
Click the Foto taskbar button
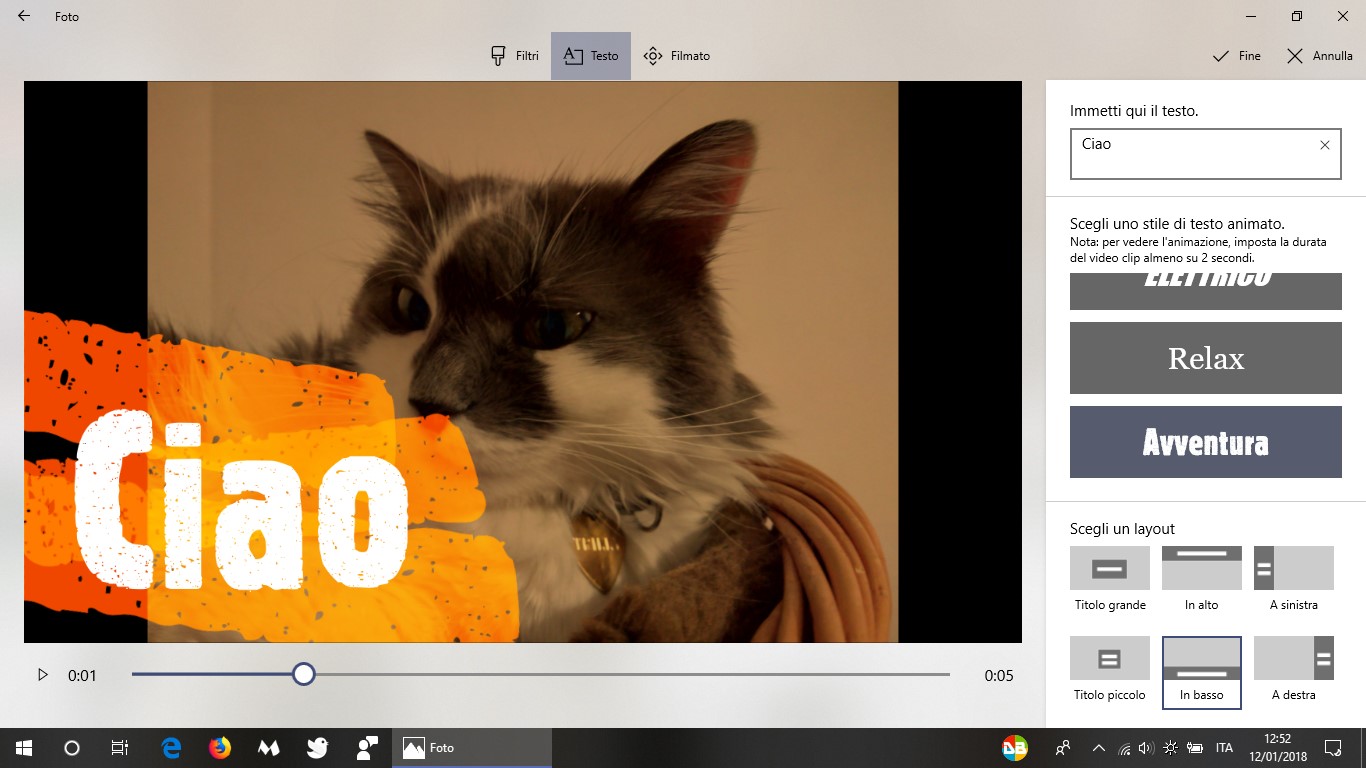pos(472,748)
